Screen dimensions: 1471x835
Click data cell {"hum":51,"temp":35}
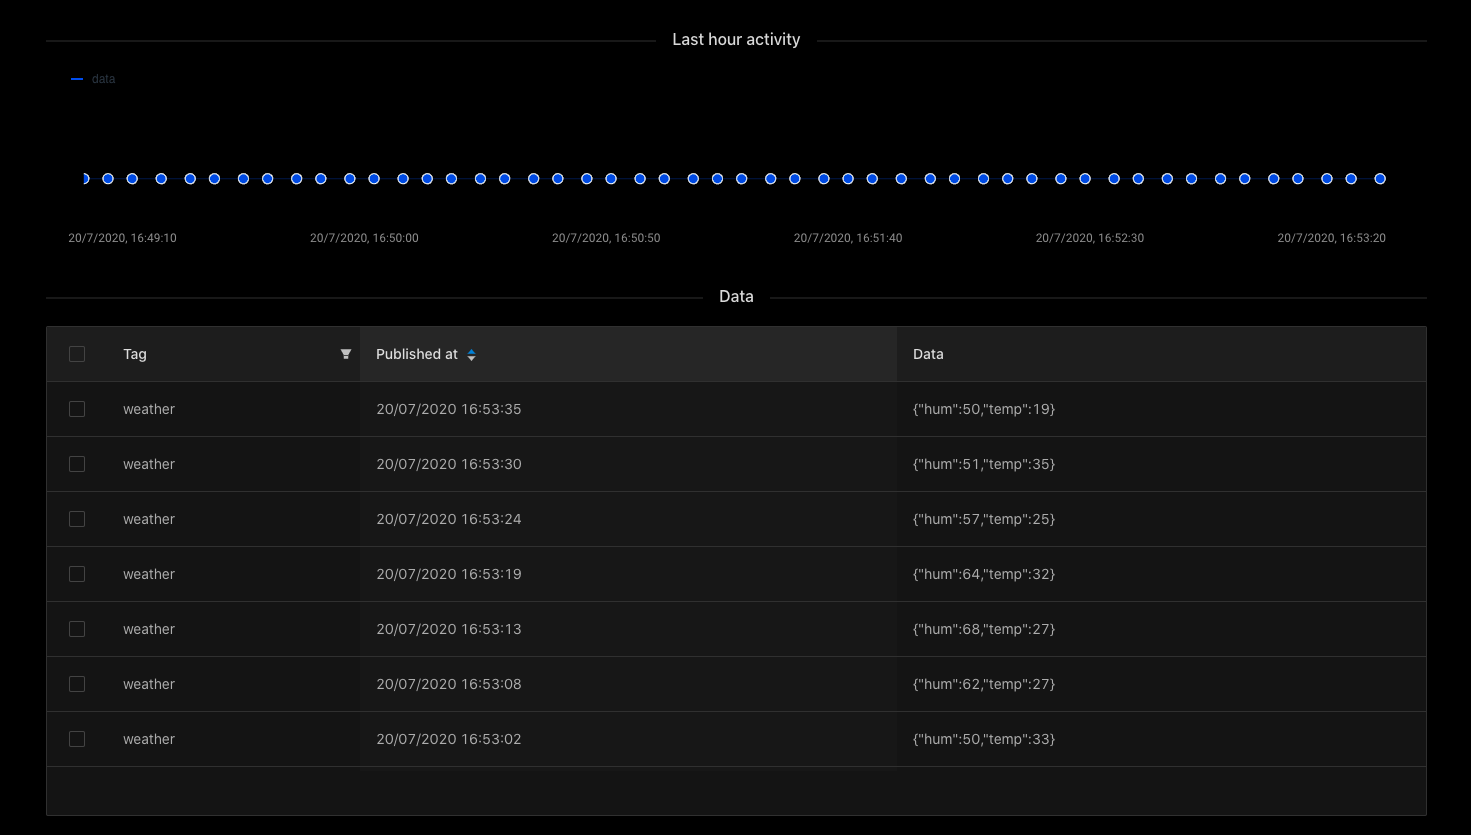(x=984, y=464)
